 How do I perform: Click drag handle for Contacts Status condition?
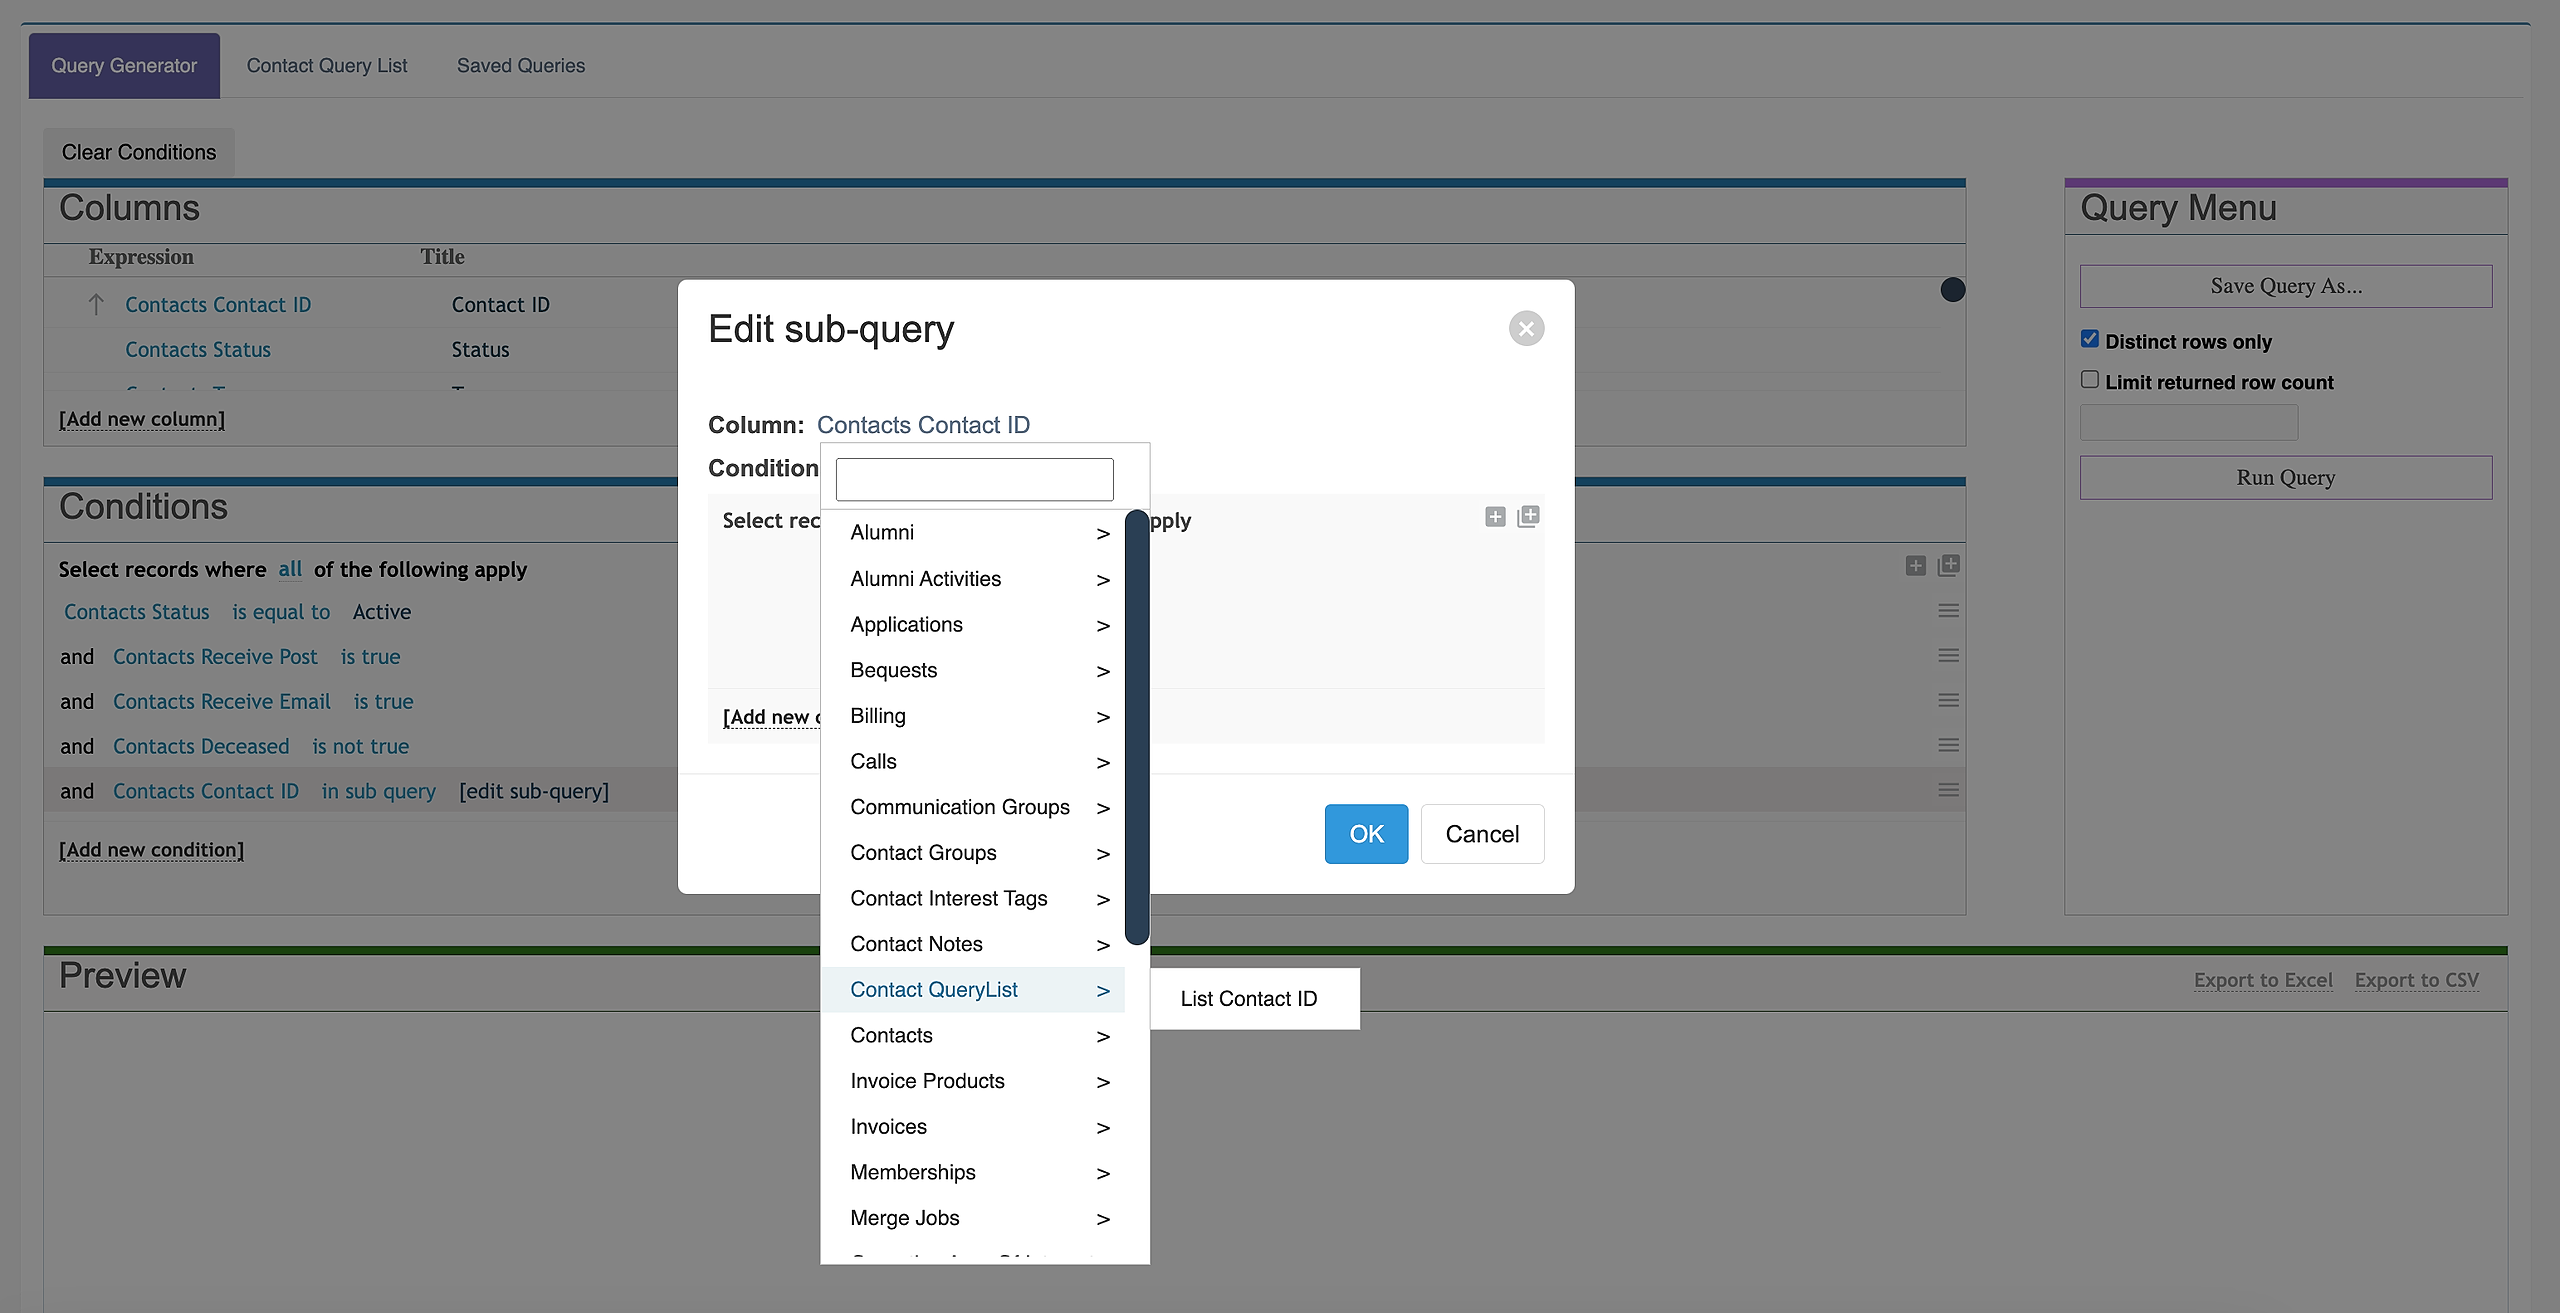click(1948, 611)
